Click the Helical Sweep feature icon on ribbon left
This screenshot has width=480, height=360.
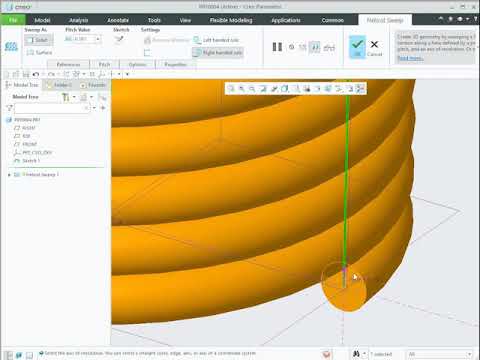pyautogui.click(x=11, y=47)
